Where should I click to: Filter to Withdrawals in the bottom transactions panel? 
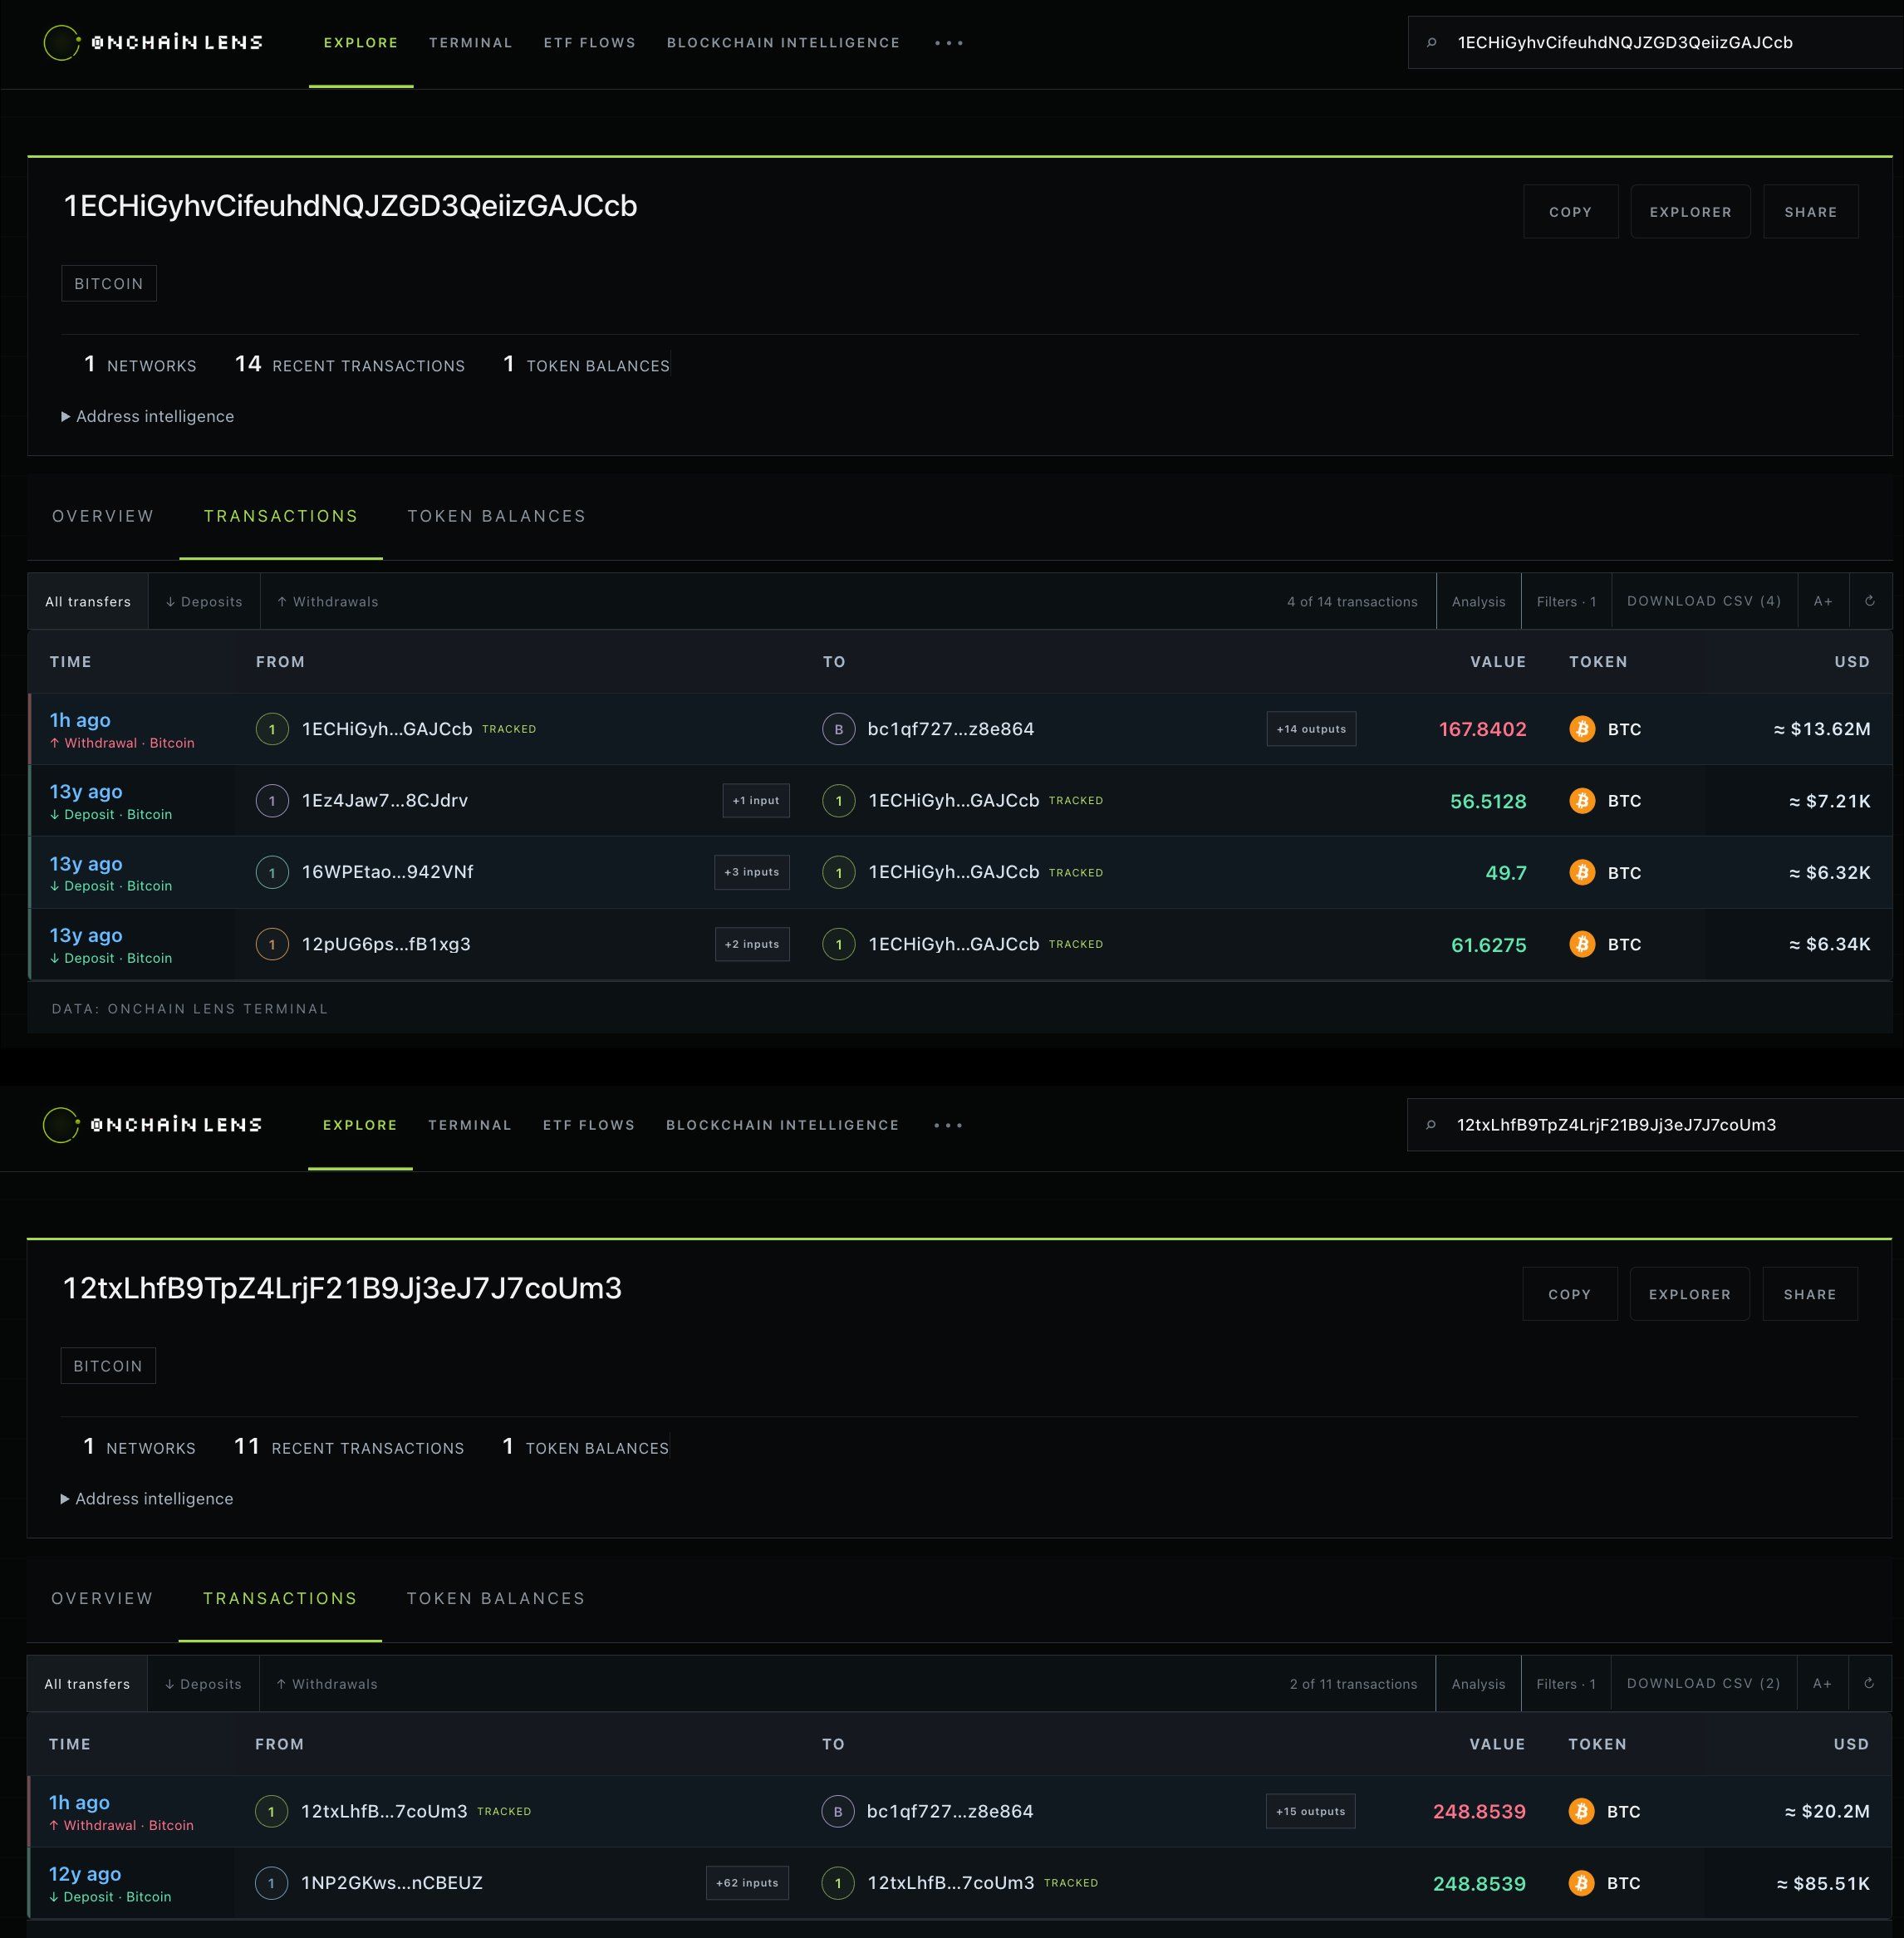[327, 1684]
